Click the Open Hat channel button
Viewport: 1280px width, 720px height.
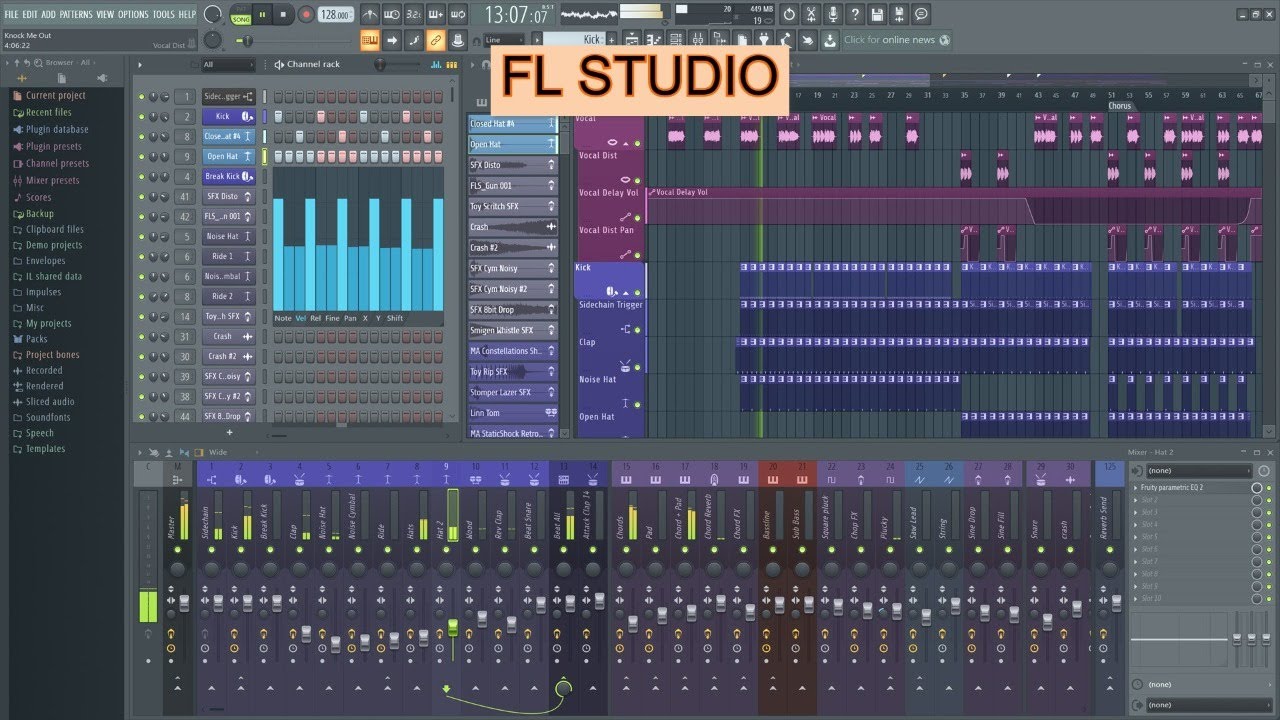point(229,156)
